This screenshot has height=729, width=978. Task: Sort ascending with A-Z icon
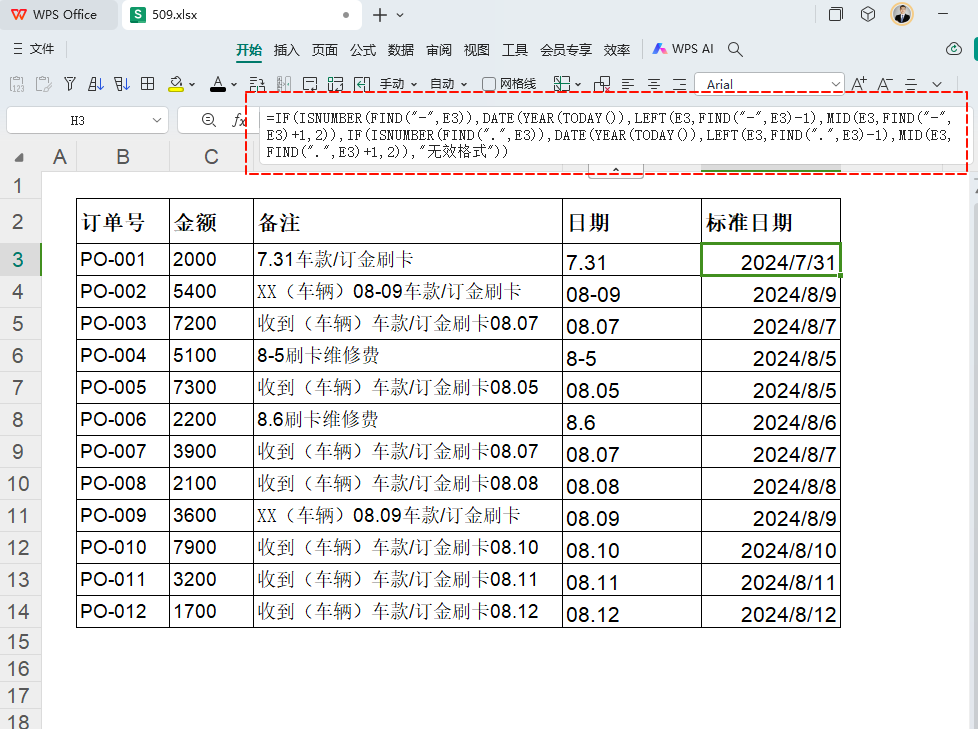(x=95, y=84)
